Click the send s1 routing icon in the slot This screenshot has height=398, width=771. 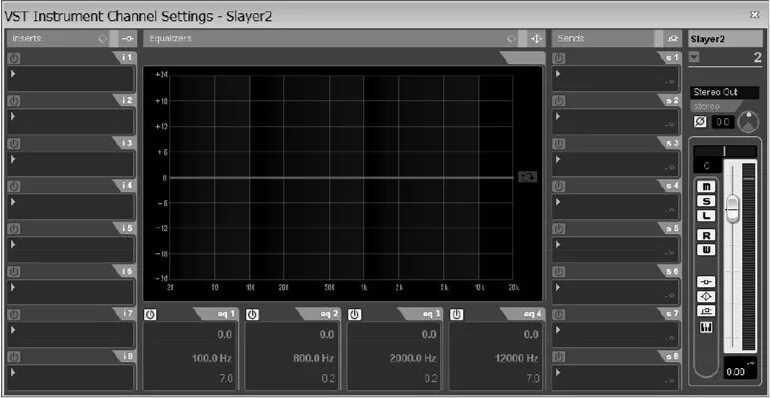tap(669, 82)
